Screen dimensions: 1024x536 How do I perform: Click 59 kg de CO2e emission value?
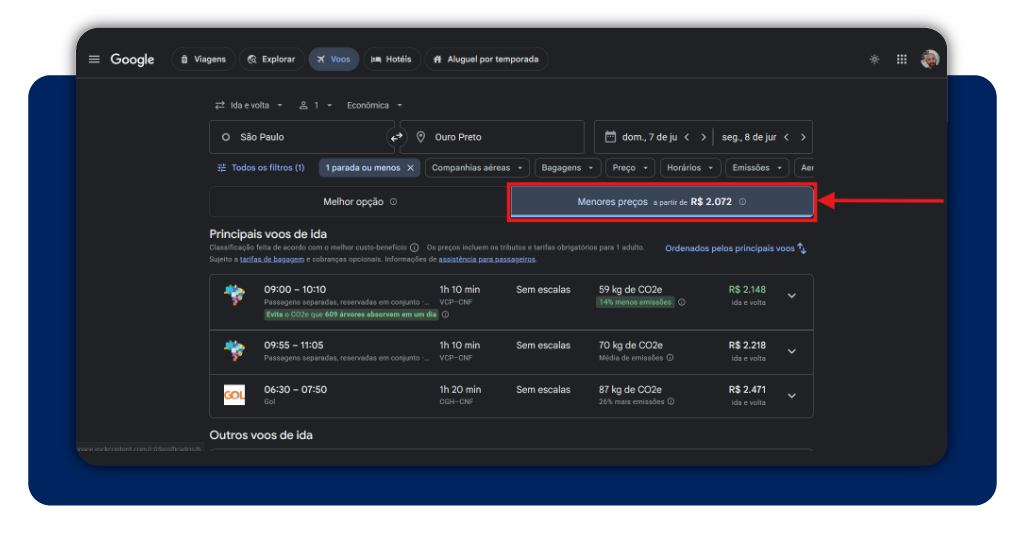(630, 289)
